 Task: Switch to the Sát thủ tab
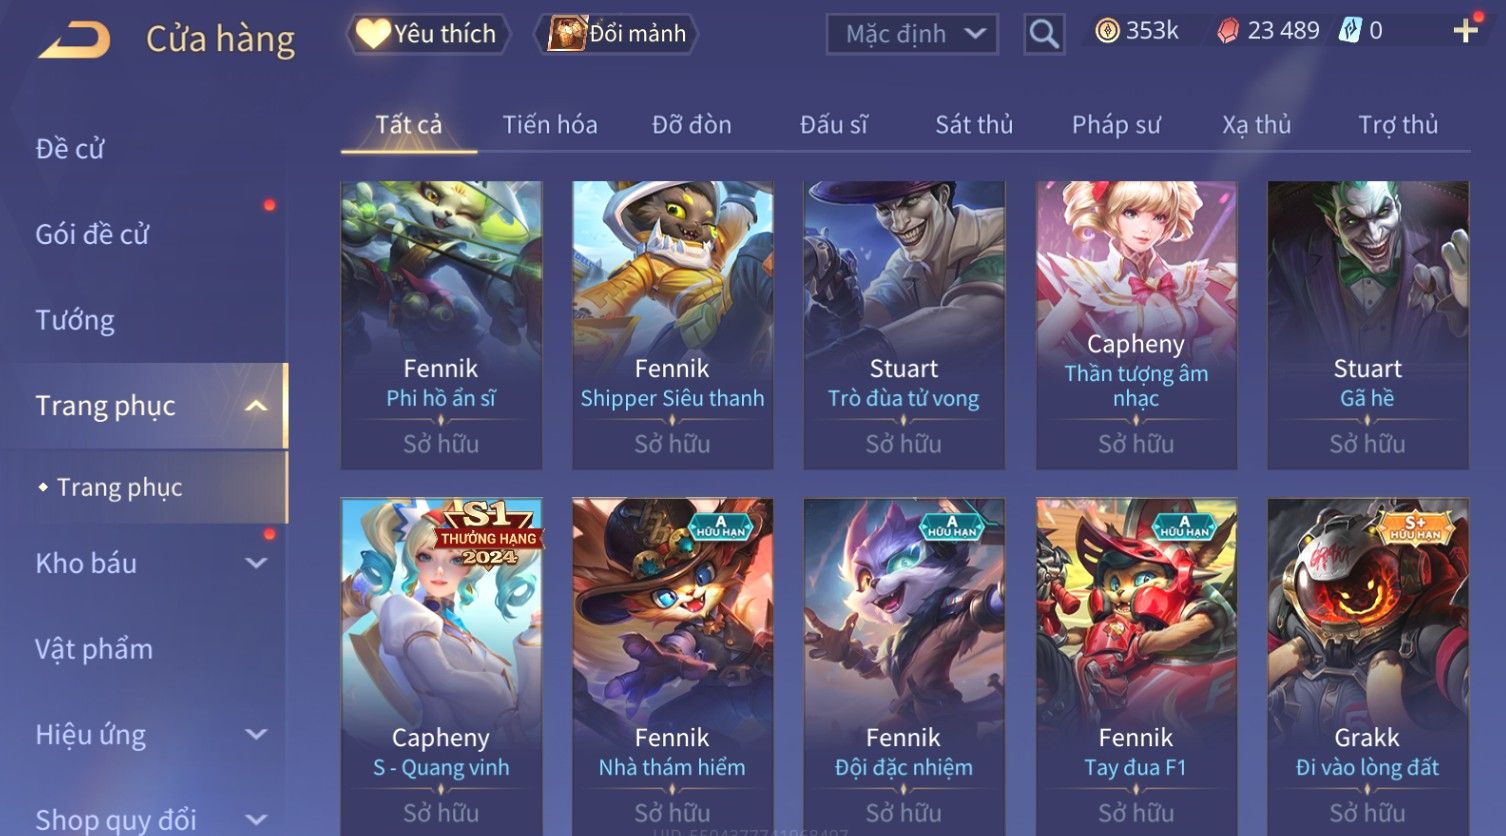pyautogui.click(x=974, y=125)
